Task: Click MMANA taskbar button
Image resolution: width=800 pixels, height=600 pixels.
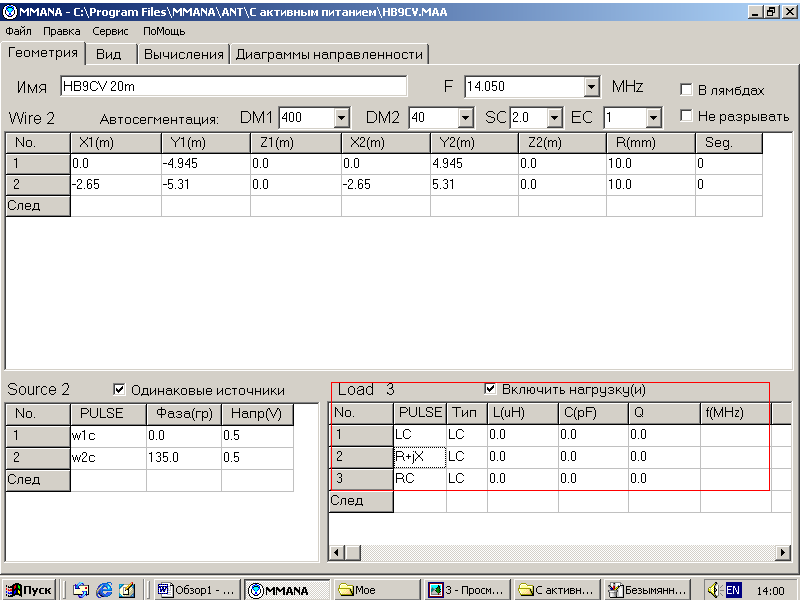Action: (287, 590)
